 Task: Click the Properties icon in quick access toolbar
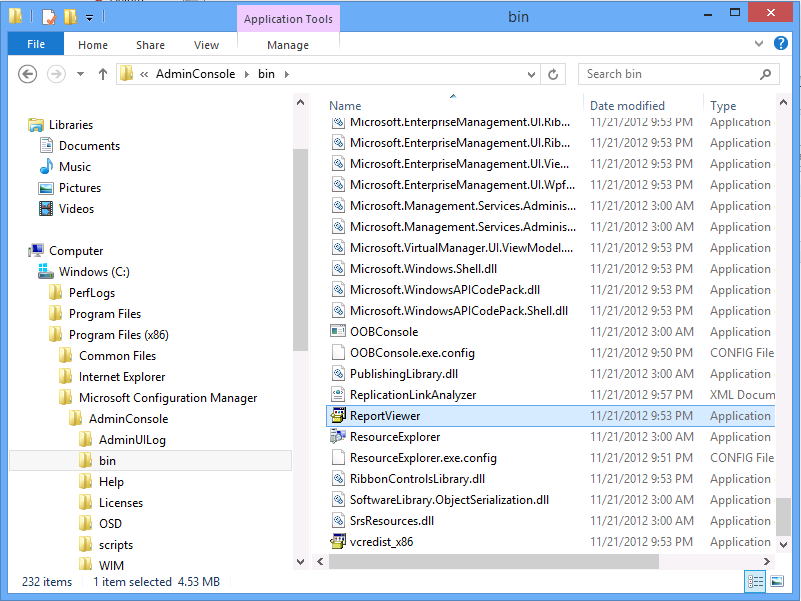tap(49, 17)
